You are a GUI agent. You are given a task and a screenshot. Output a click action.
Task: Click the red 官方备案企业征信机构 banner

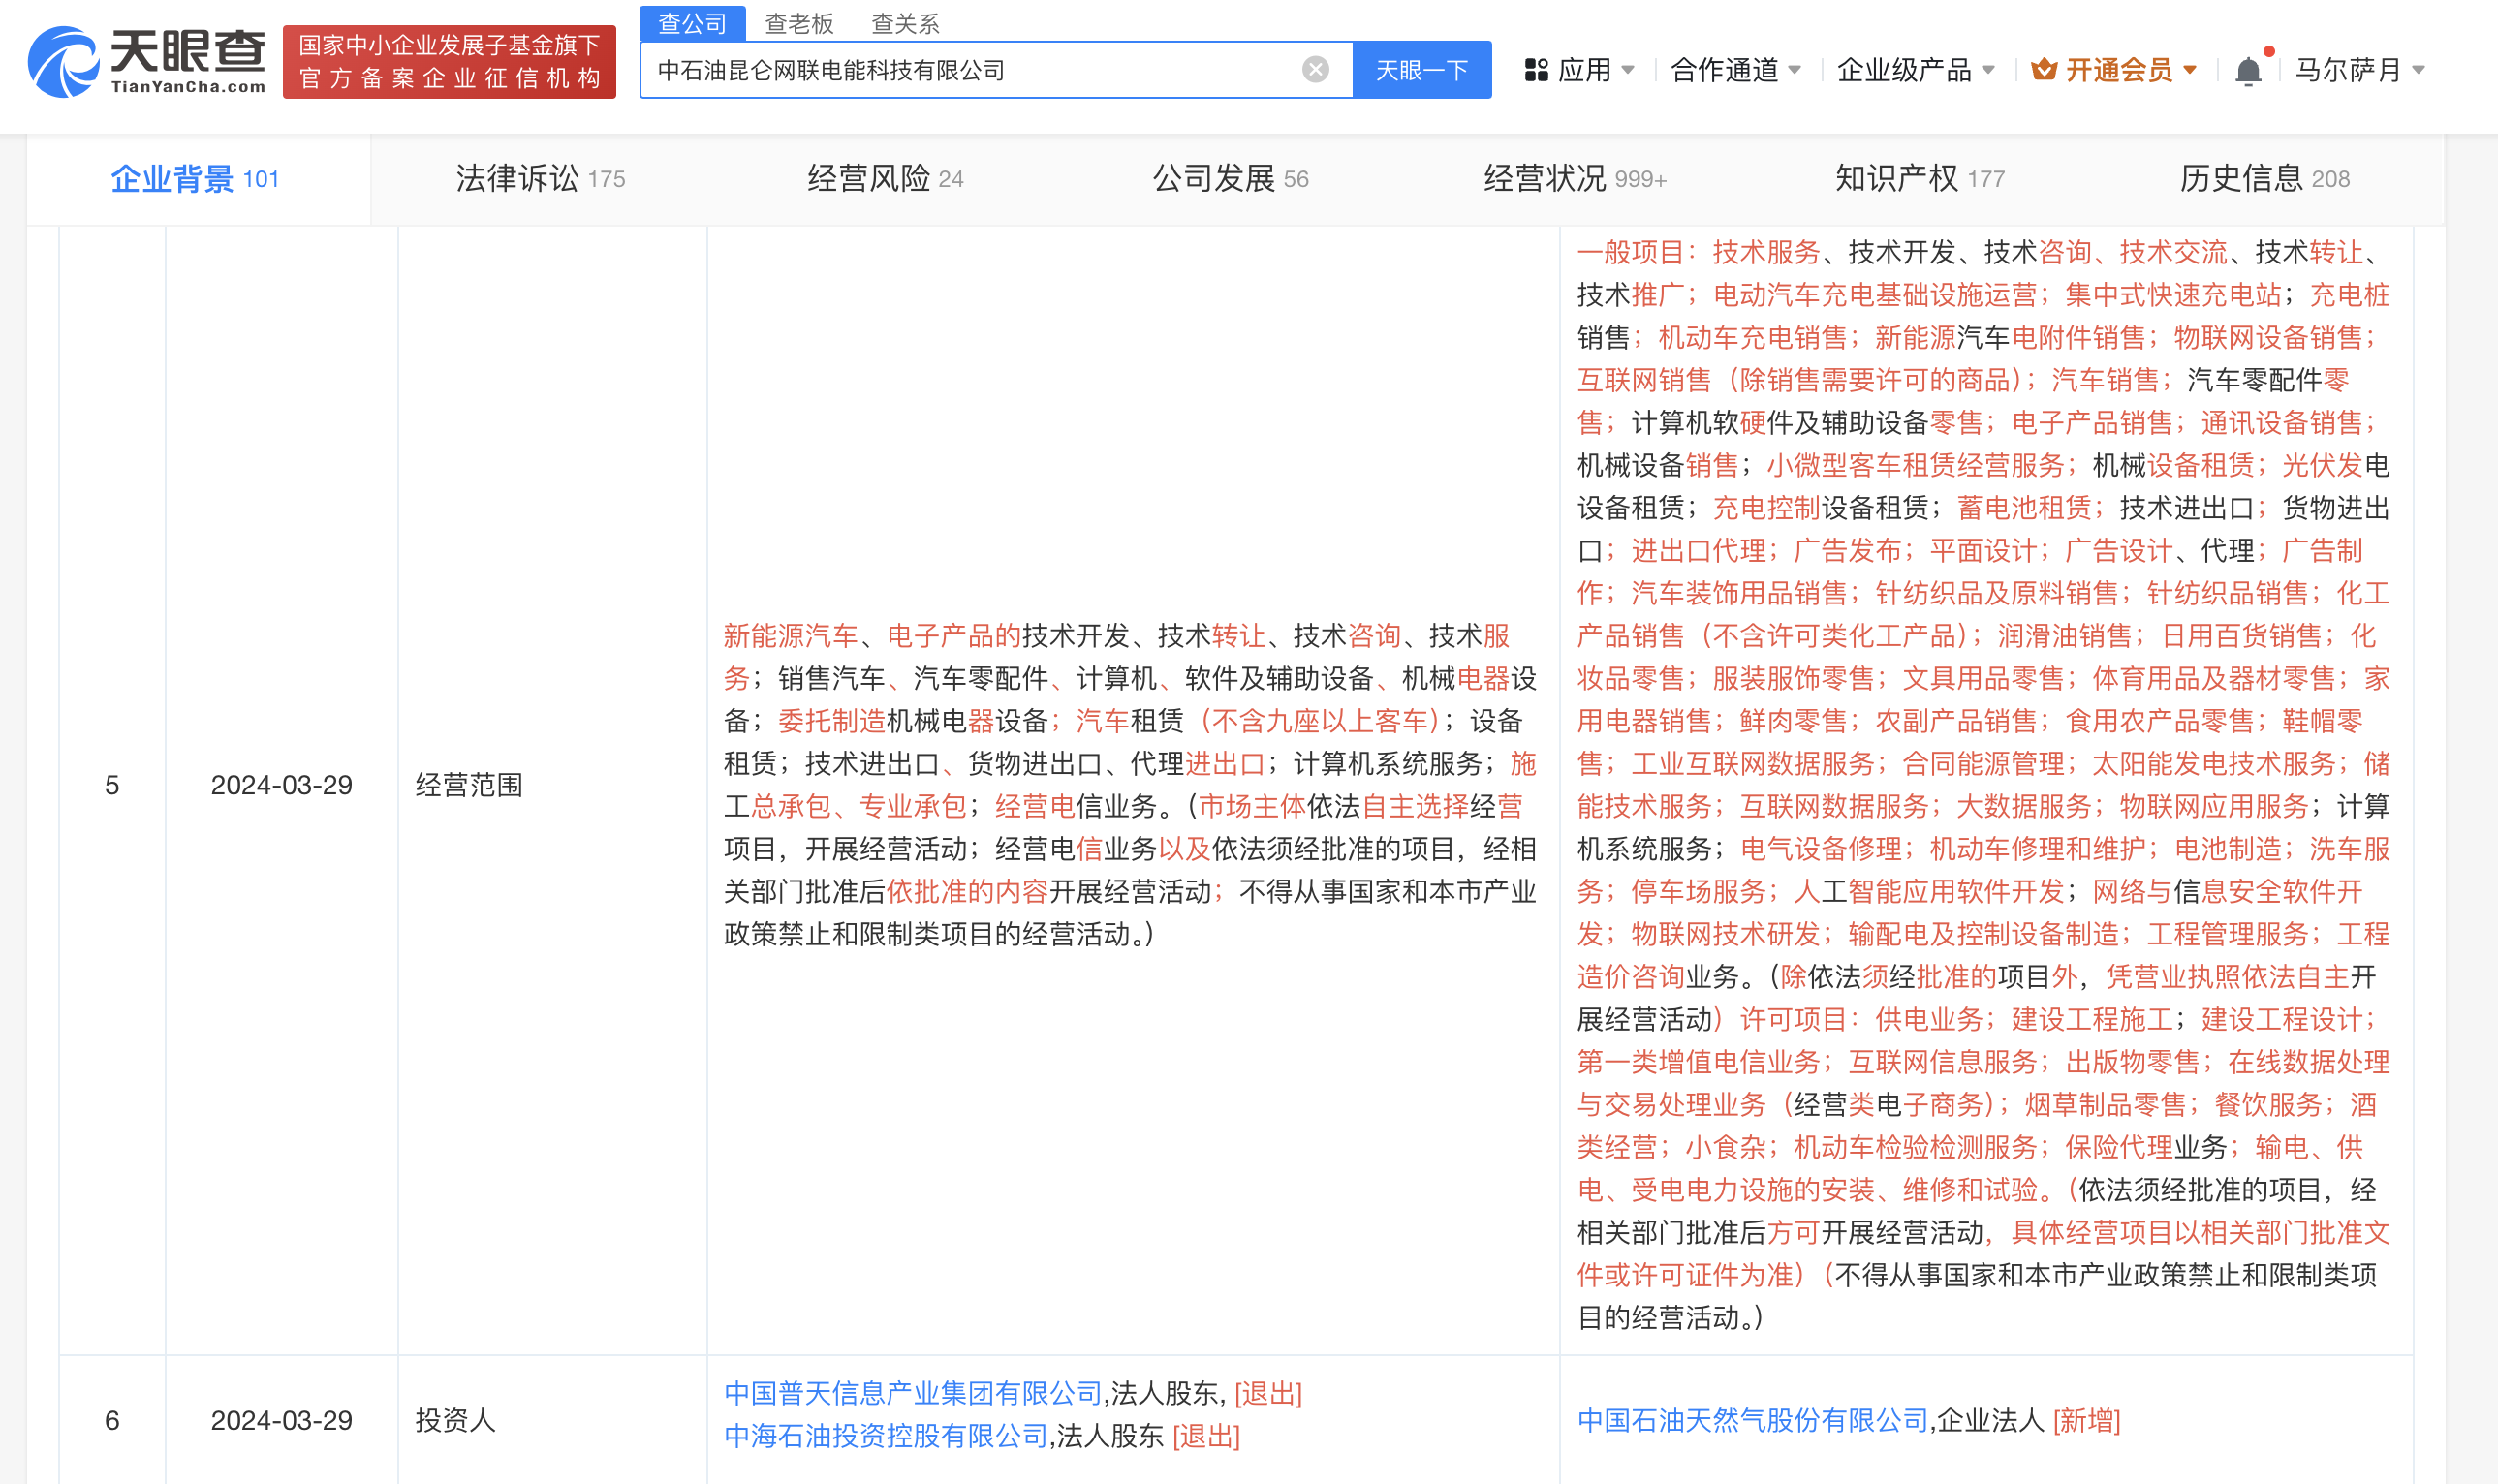[x=449, y=62]
